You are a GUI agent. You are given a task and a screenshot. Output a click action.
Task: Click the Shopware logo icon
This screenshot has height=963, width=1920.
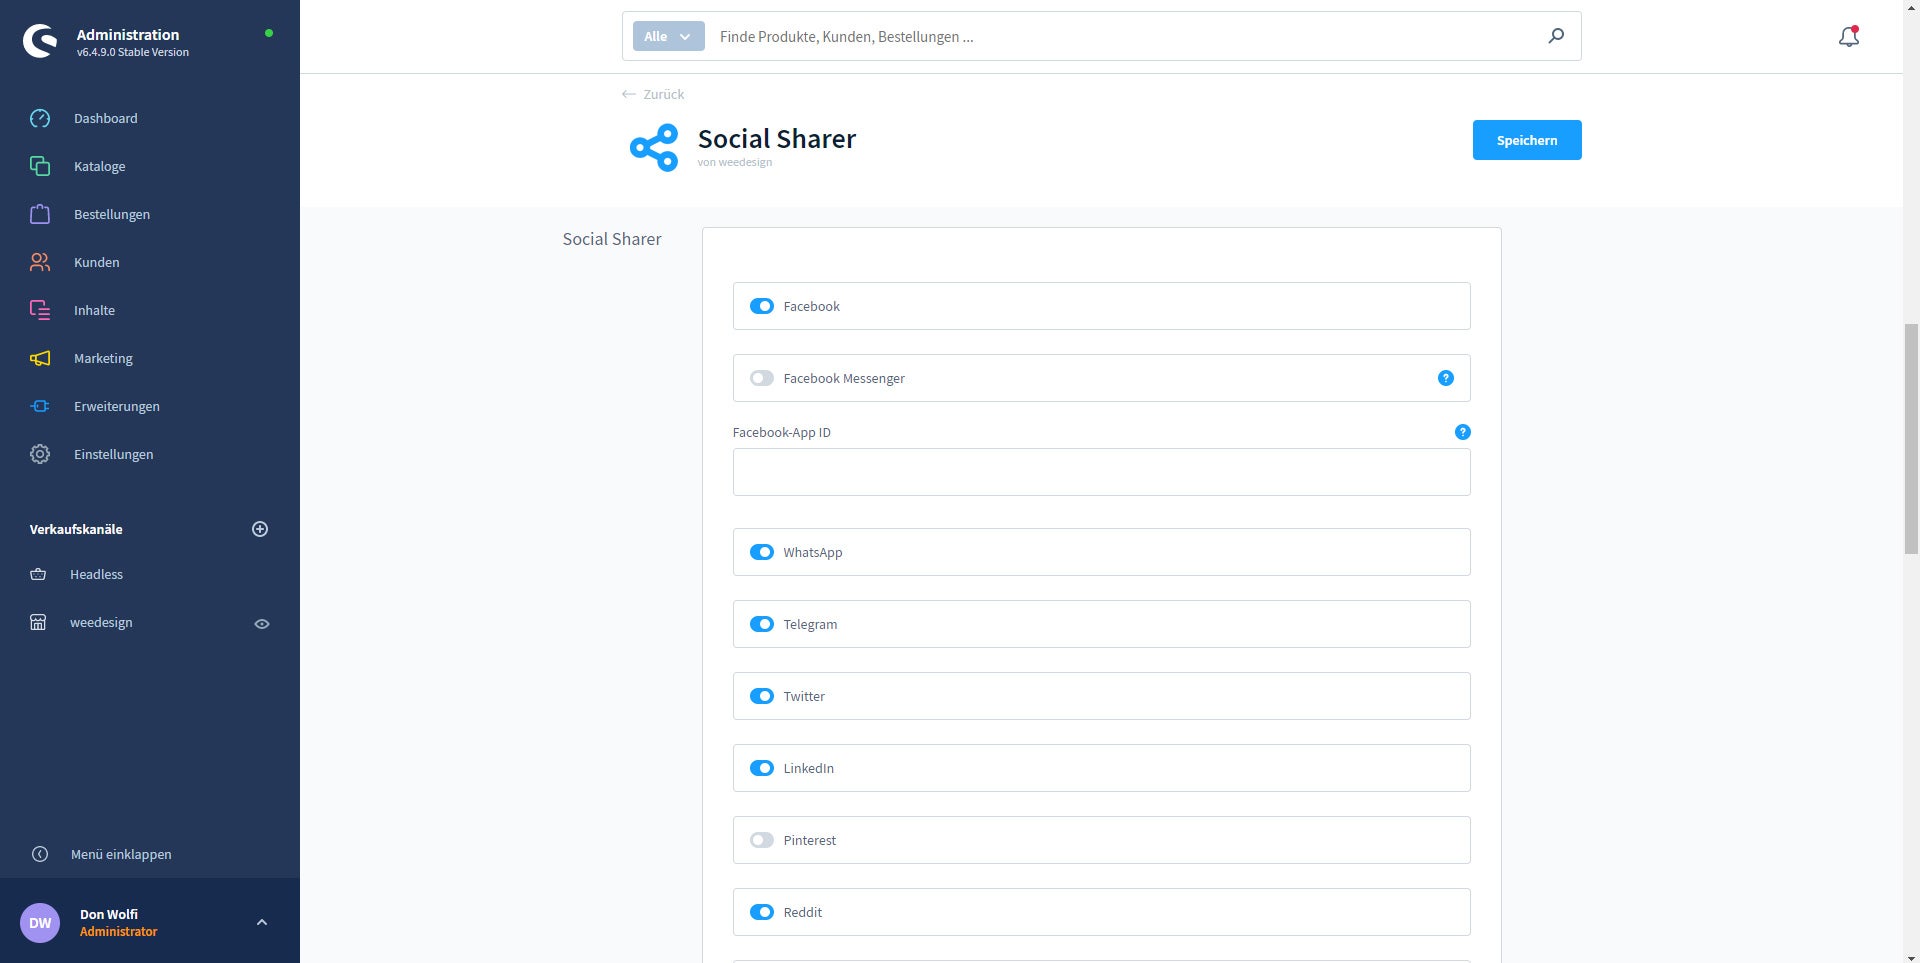pos(40,41)
